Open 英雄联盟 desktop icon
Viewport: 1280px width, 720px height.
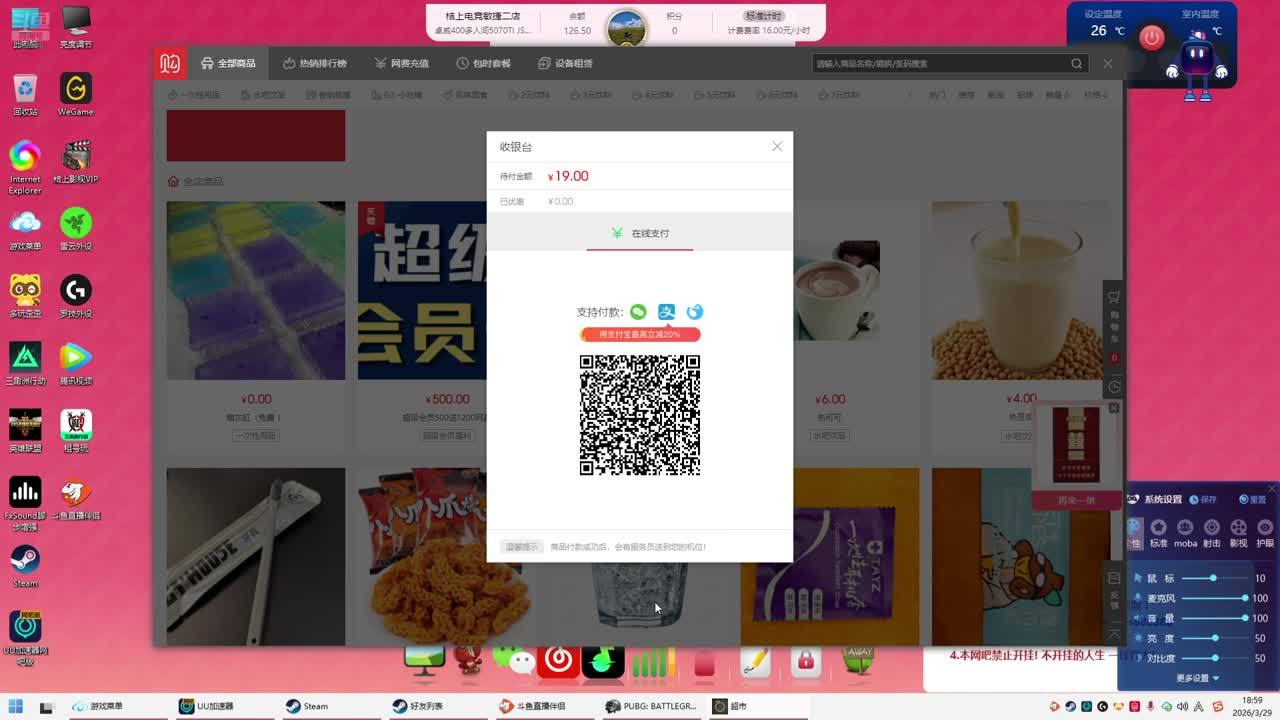pyautogui.click(x=25, y=431)
